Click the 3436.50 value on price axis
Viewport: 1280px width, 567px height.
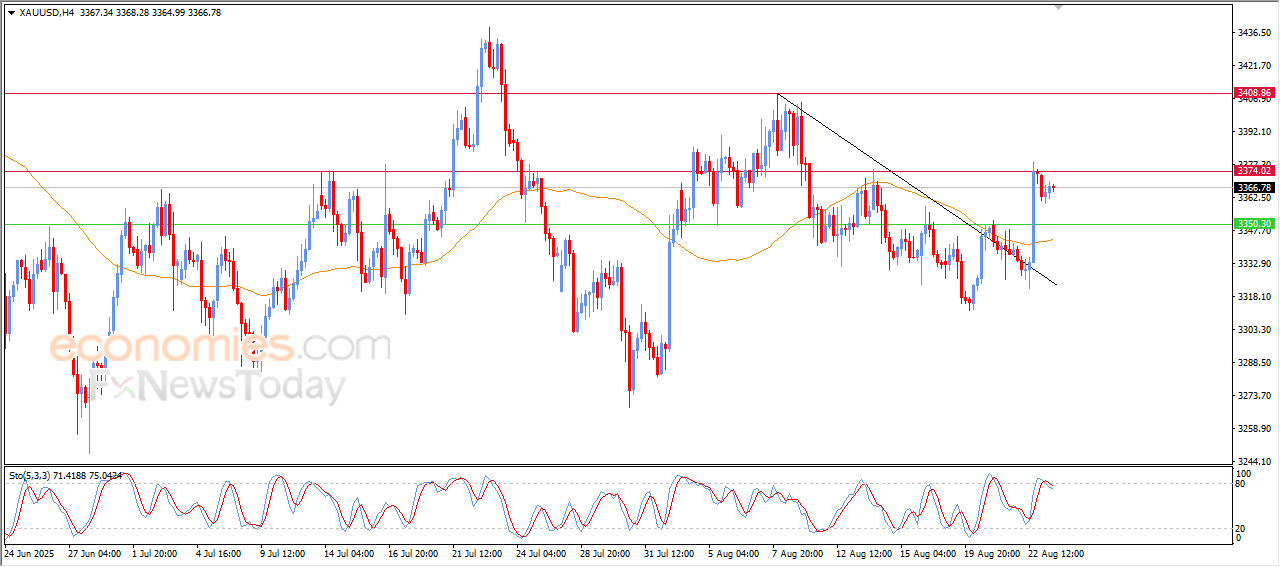[x=1254, y=33]
